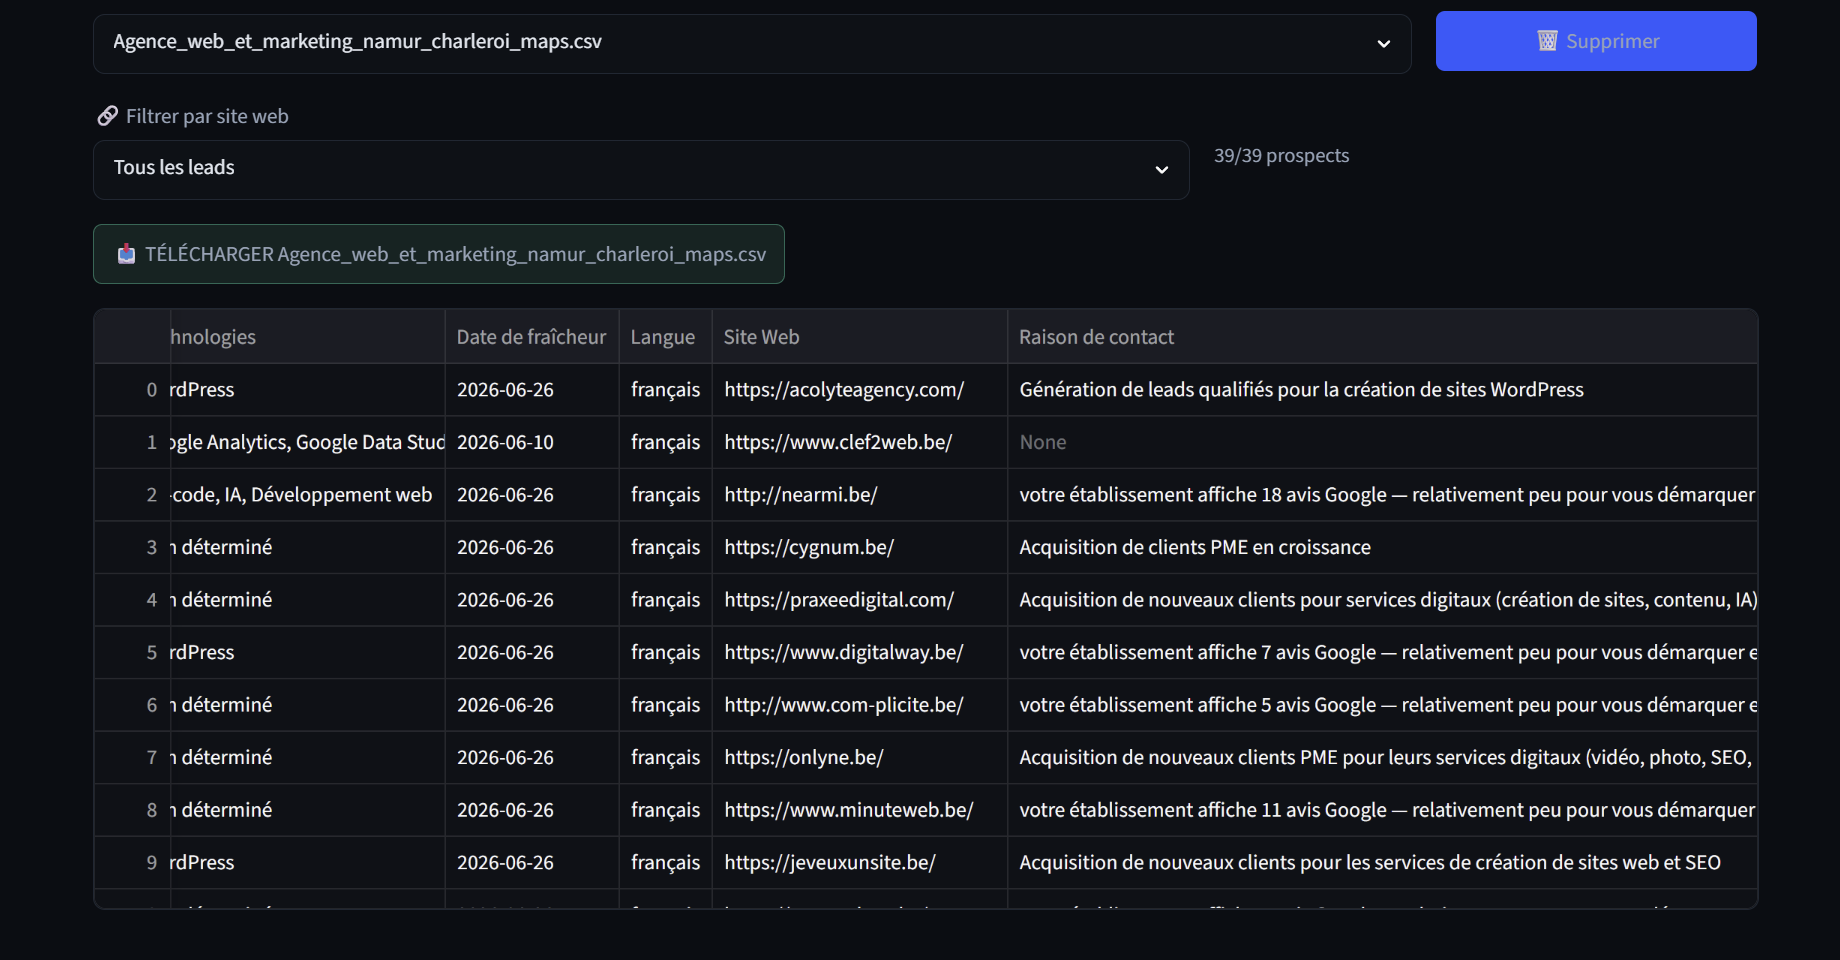This screenshot has width=1840, height=960.
Task: Sort by Site Web column header
Action: 859,337
